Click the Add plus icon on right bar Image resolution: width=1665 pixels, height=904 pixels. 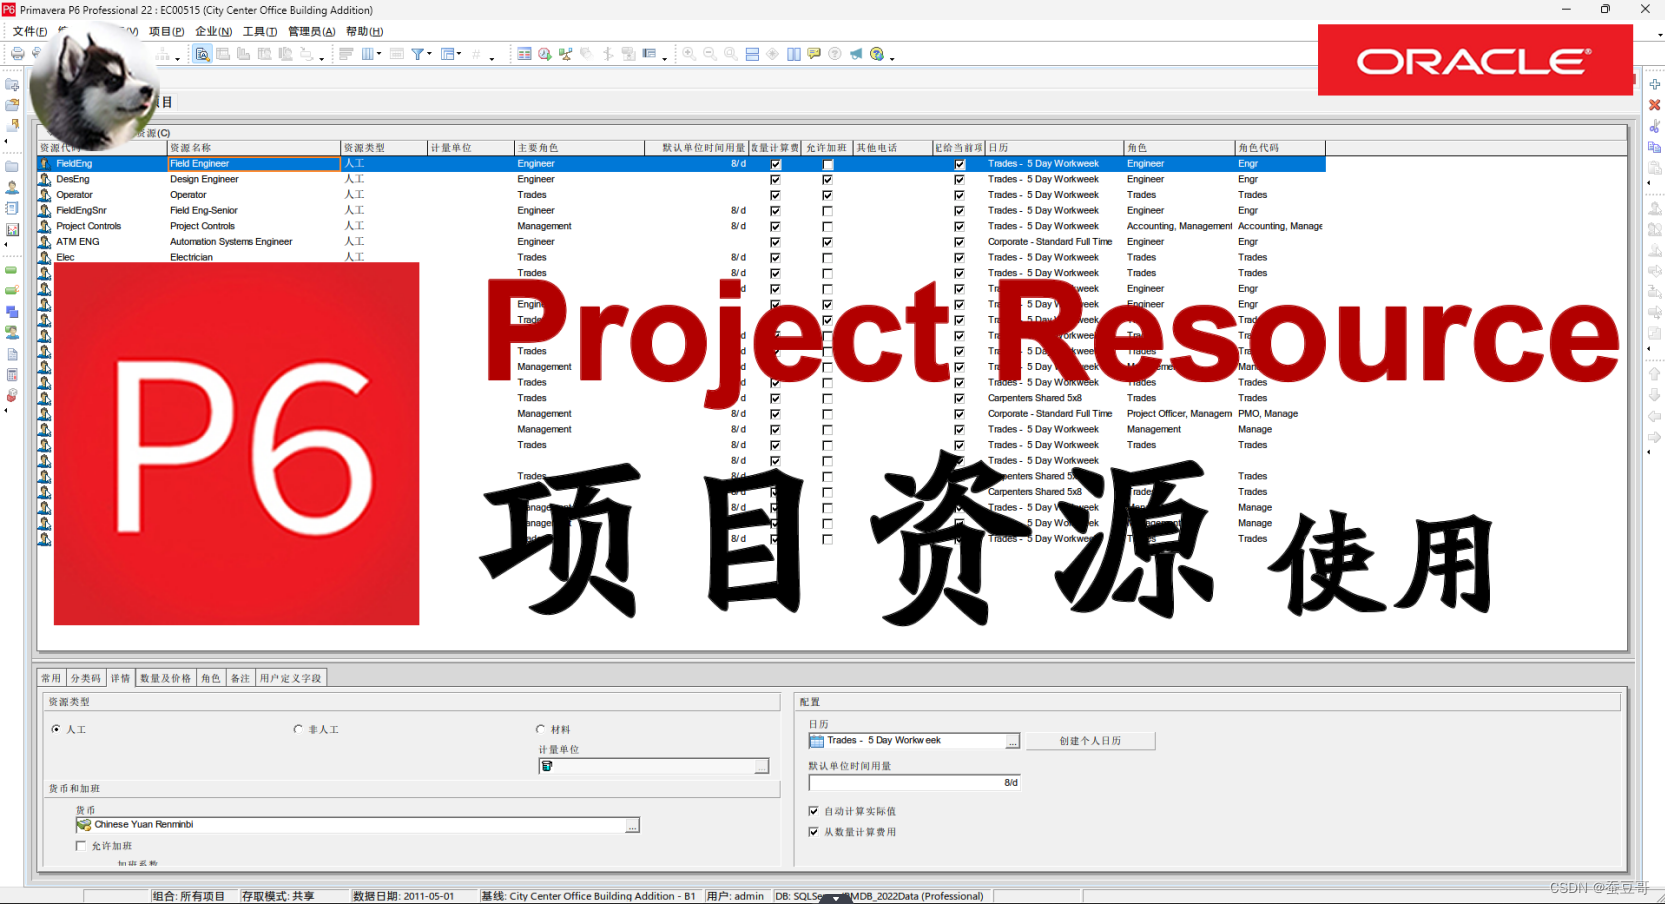(x=1655, y=84)
